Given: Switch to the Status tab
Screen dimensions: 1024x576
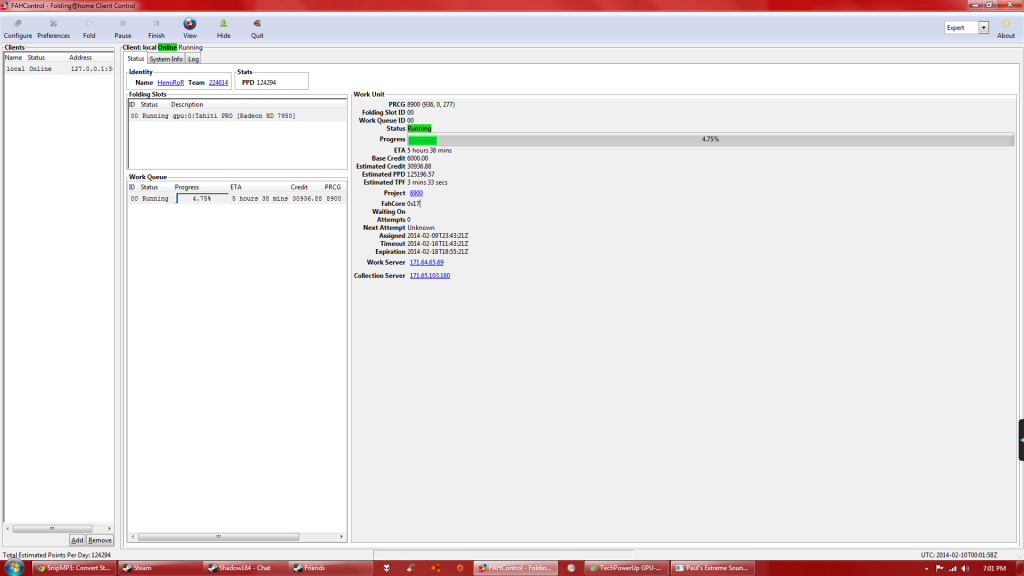Looking at the screenshot, I should [136, 59].
